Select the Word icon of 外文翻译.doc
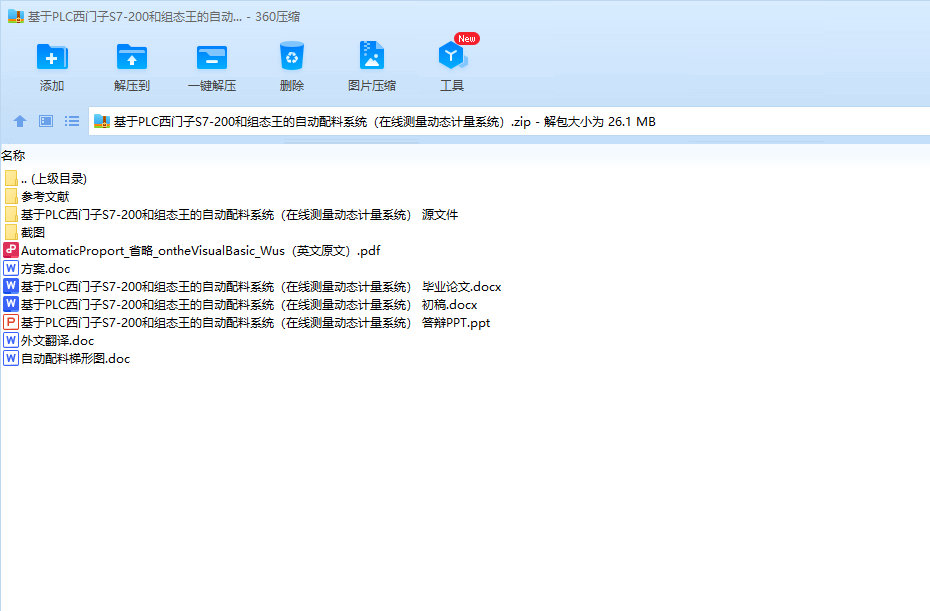Screen dimensions: 930x611 [11, 340]
